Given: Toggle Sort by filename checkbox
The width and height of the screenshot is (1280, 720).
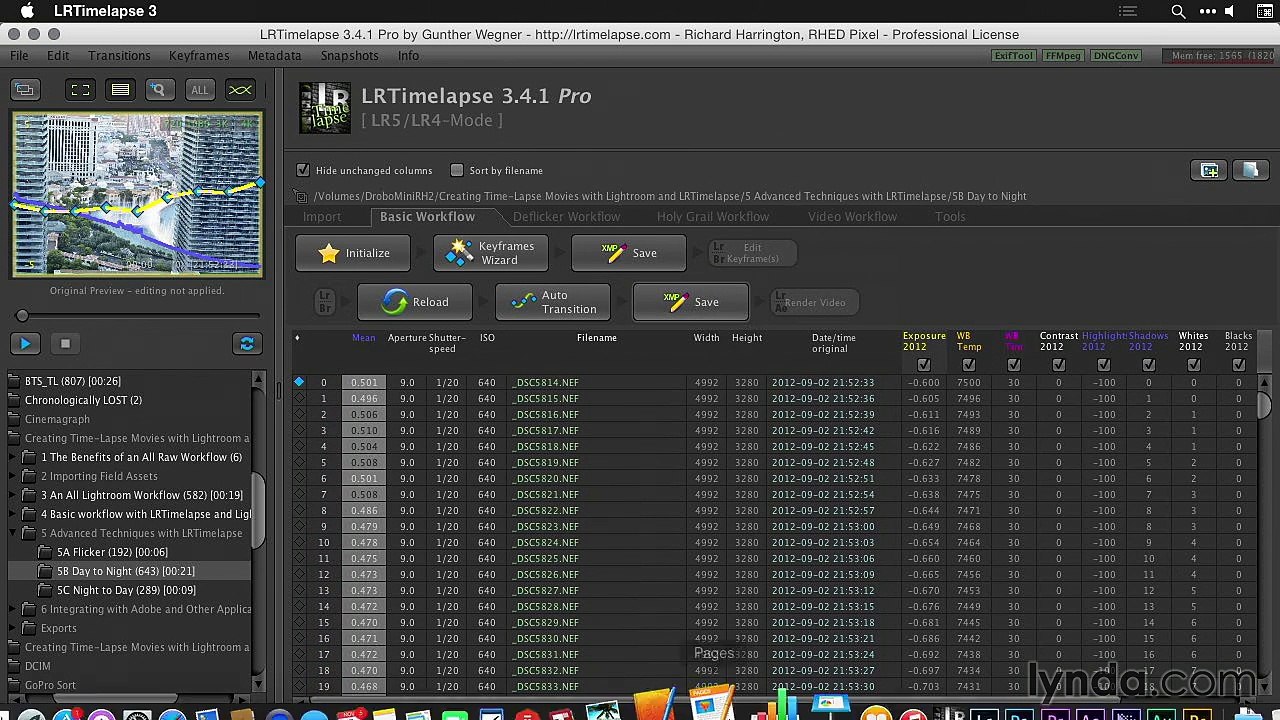Looking at the screenshot, I should pos(457,170).
